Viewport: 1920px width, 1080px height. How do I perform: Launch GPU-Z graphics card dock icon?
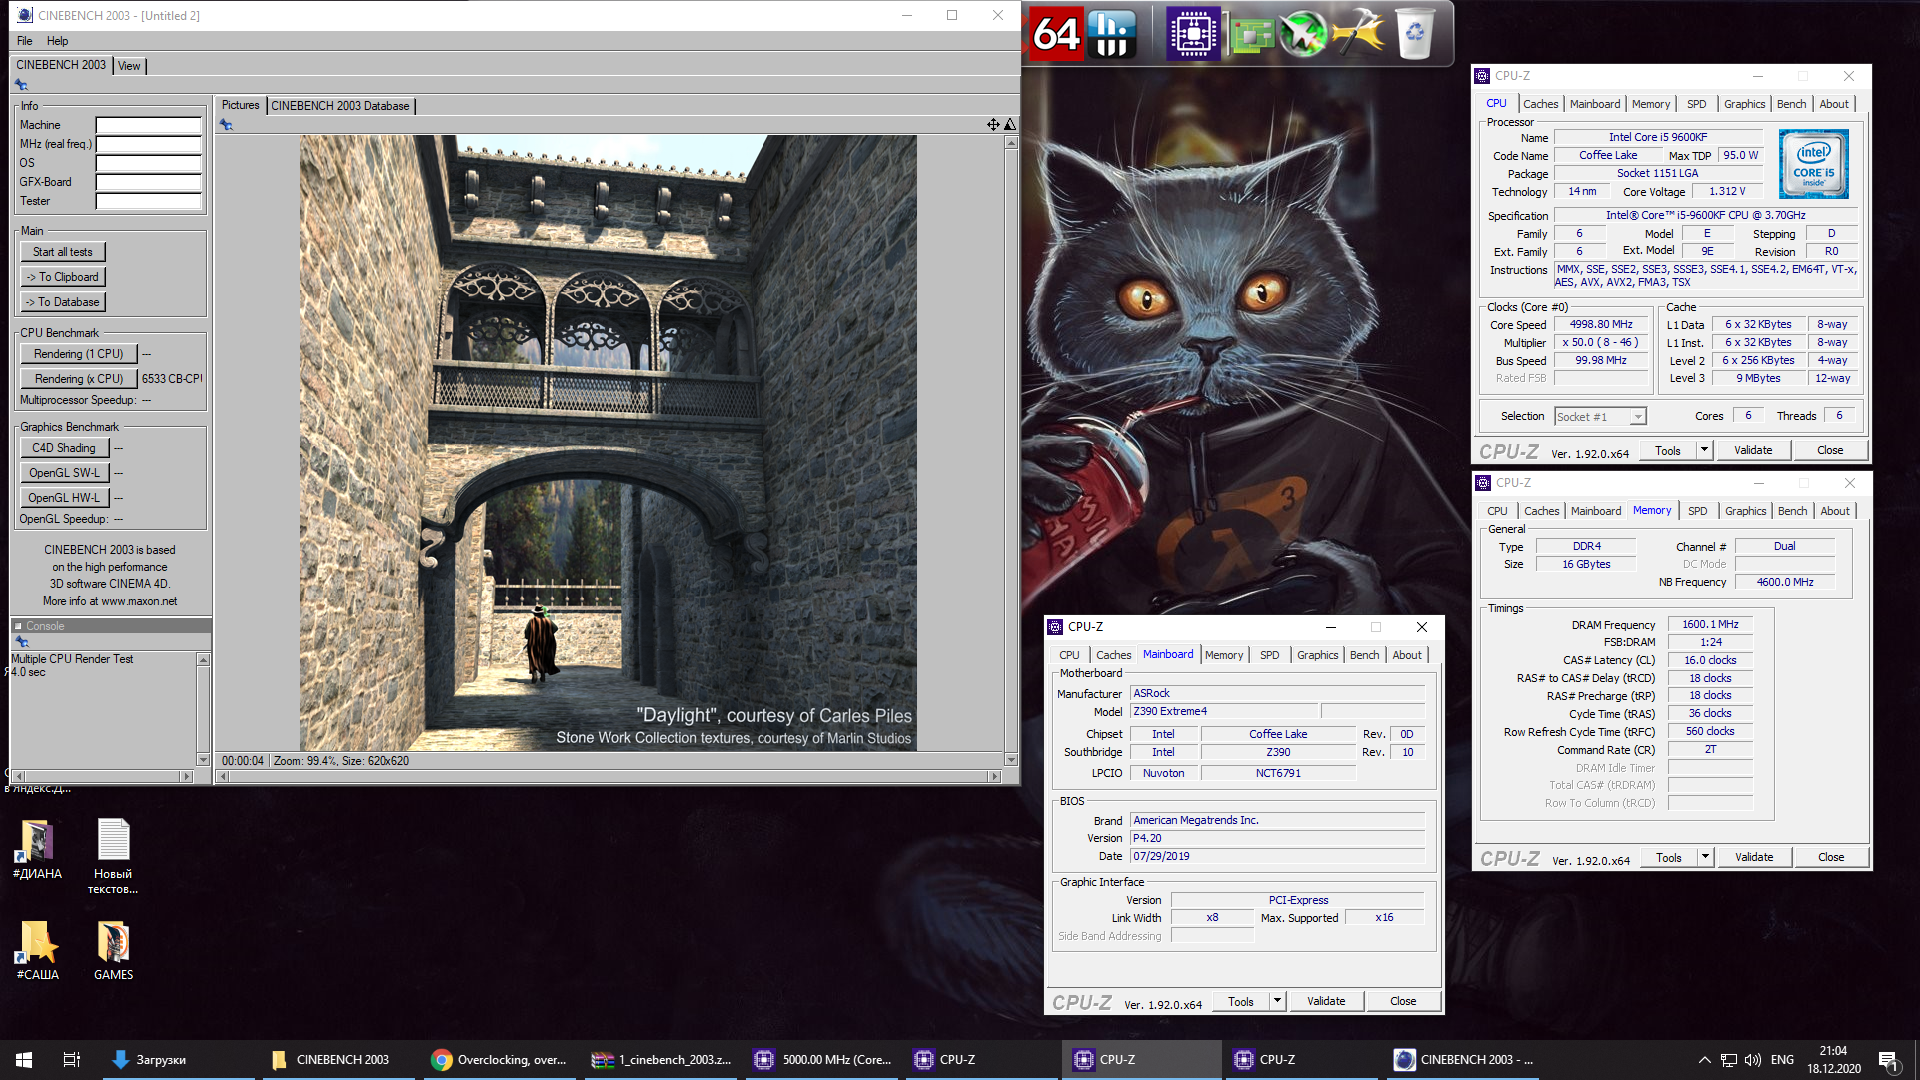point(1251,36)
